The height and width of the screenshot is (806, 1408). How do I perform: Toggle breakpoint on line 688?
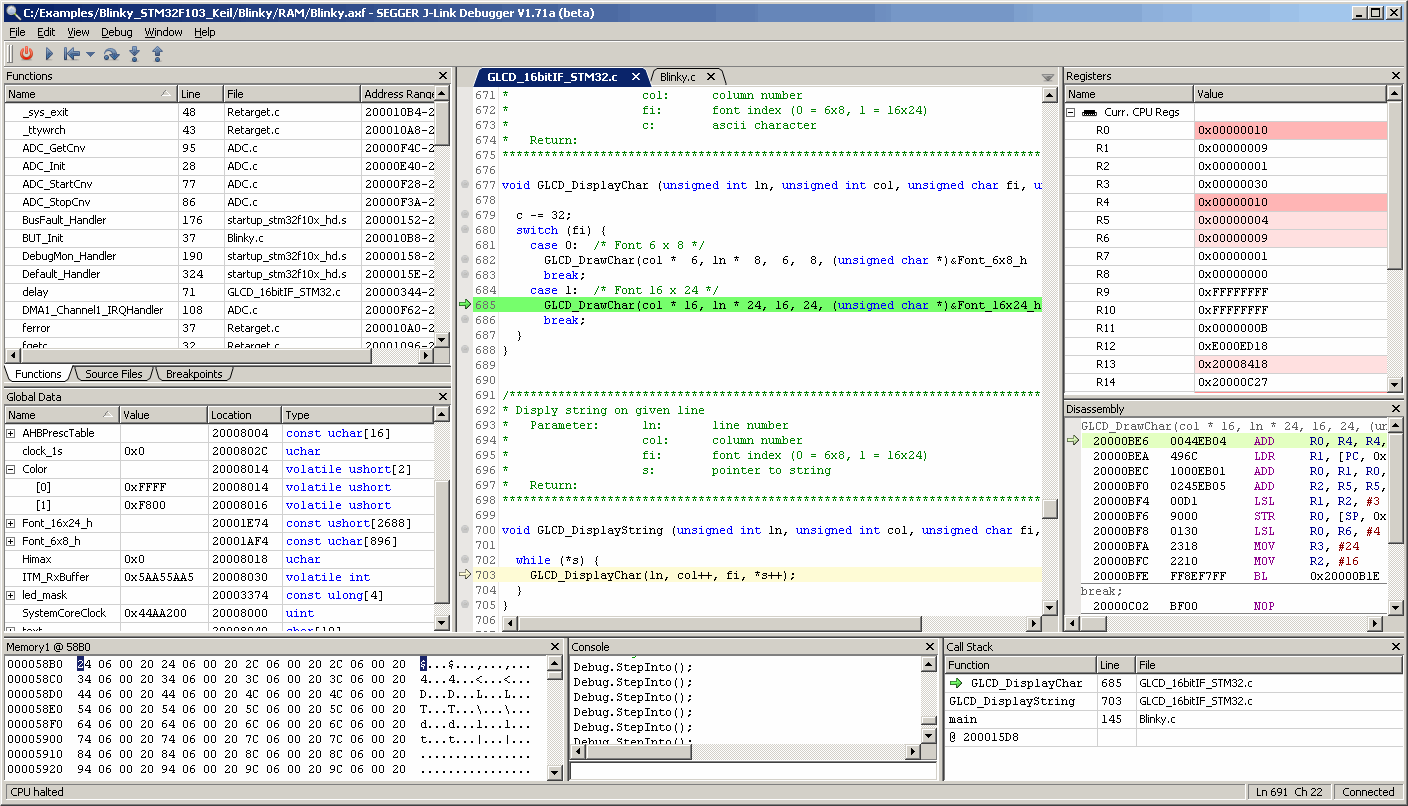[x=465, y=350]
